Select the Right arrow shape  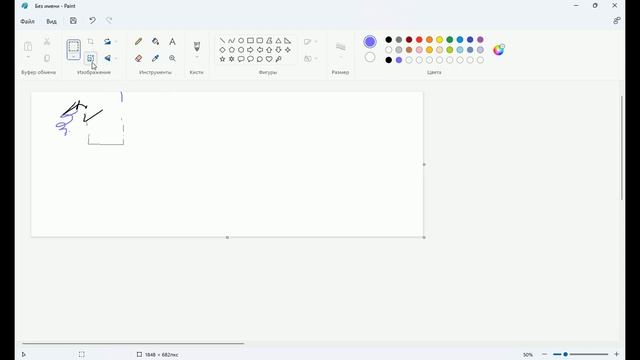pyautogui.click(x=250, y=50)
